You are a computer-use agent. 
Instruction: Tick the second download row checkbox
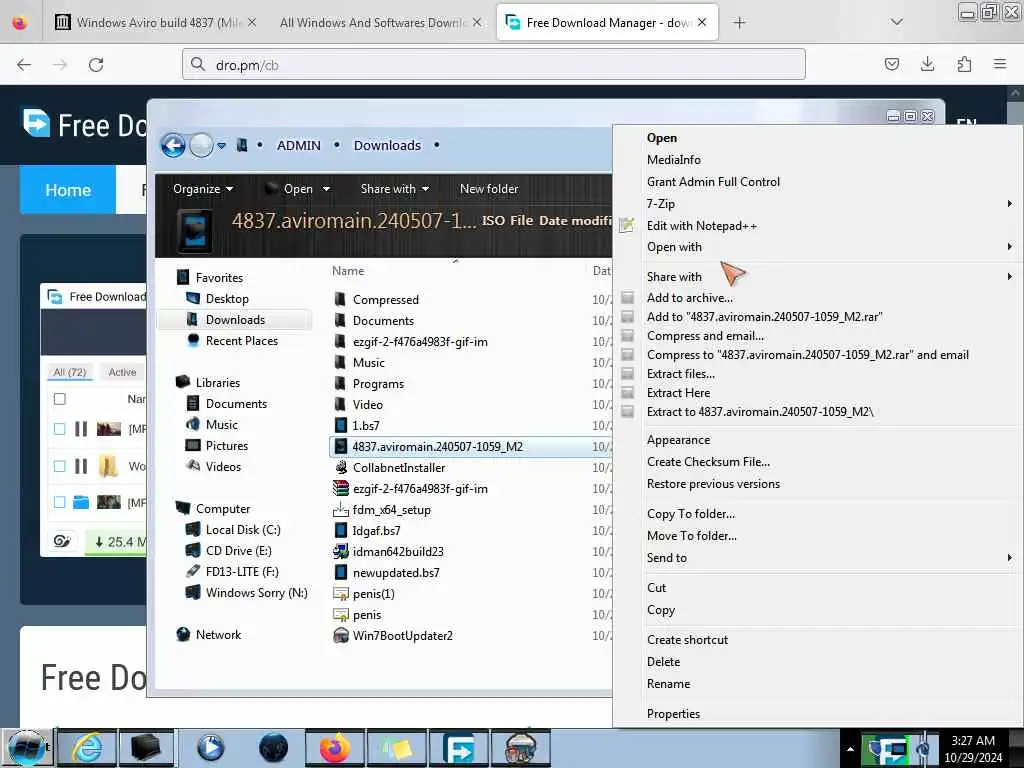coord(59,466)
